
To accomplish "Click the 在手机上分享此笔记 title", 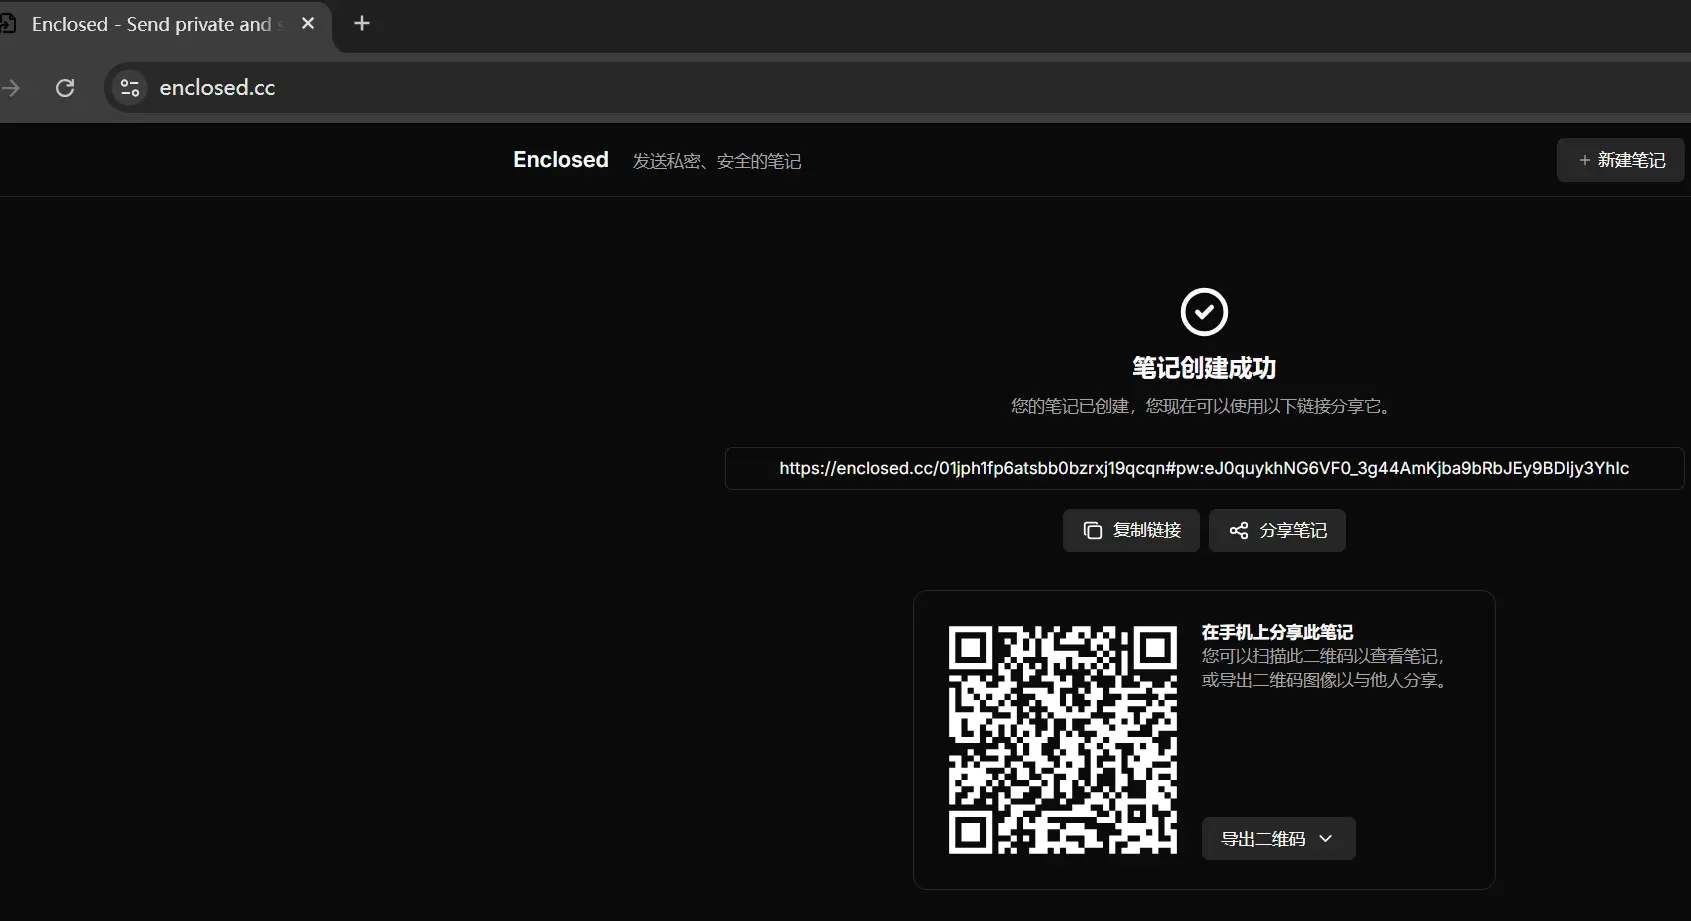I will pyautogui.click(x=1277, y=632).
